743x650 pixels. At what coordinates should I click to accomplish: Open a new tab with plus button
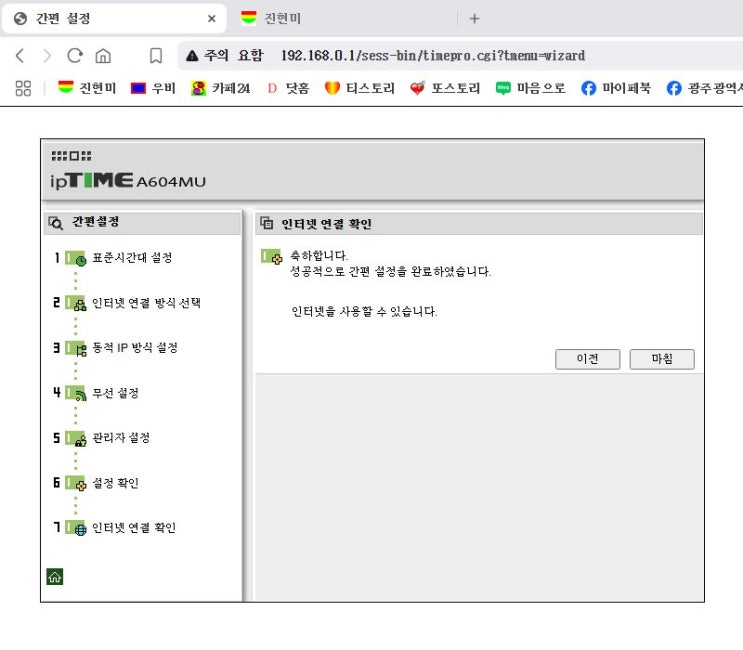(474, 18)
